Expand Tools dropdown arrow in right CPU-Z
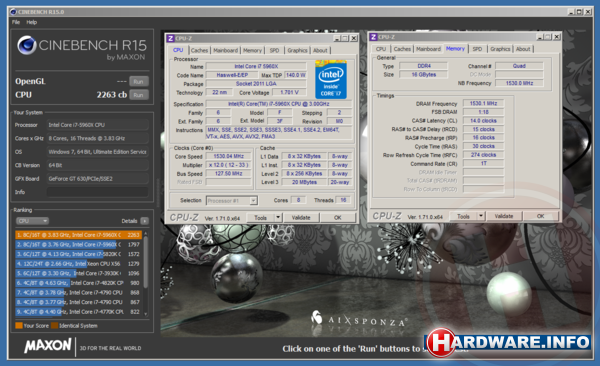This screenshot has height=366, width=600. (x=481, y=216)
